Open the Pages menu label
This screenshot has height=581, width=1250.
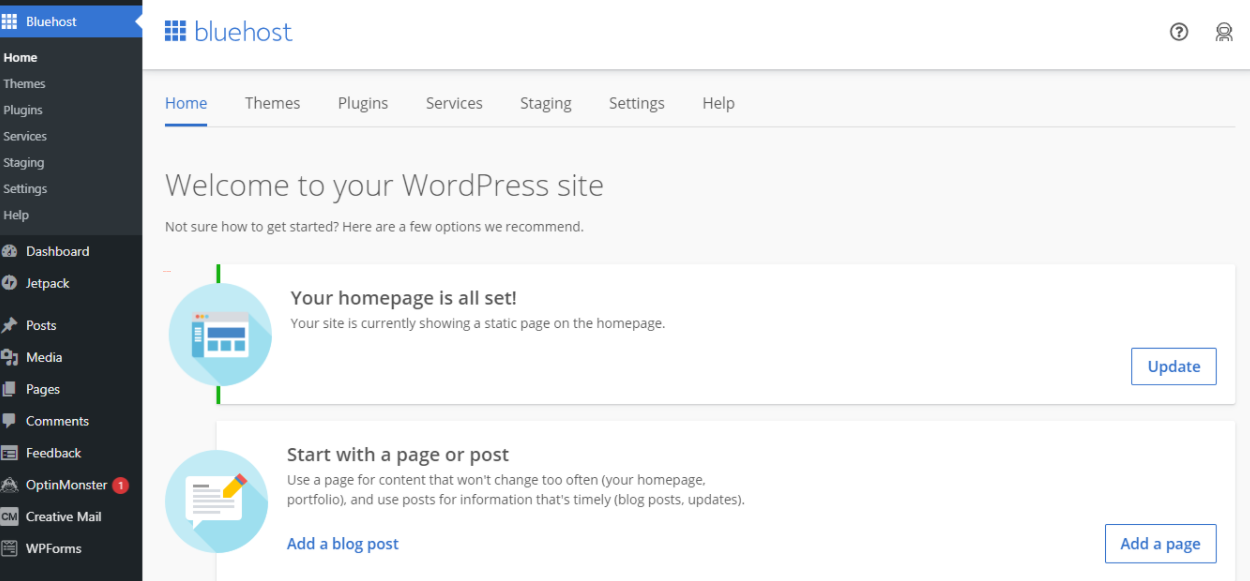point(43,389)
